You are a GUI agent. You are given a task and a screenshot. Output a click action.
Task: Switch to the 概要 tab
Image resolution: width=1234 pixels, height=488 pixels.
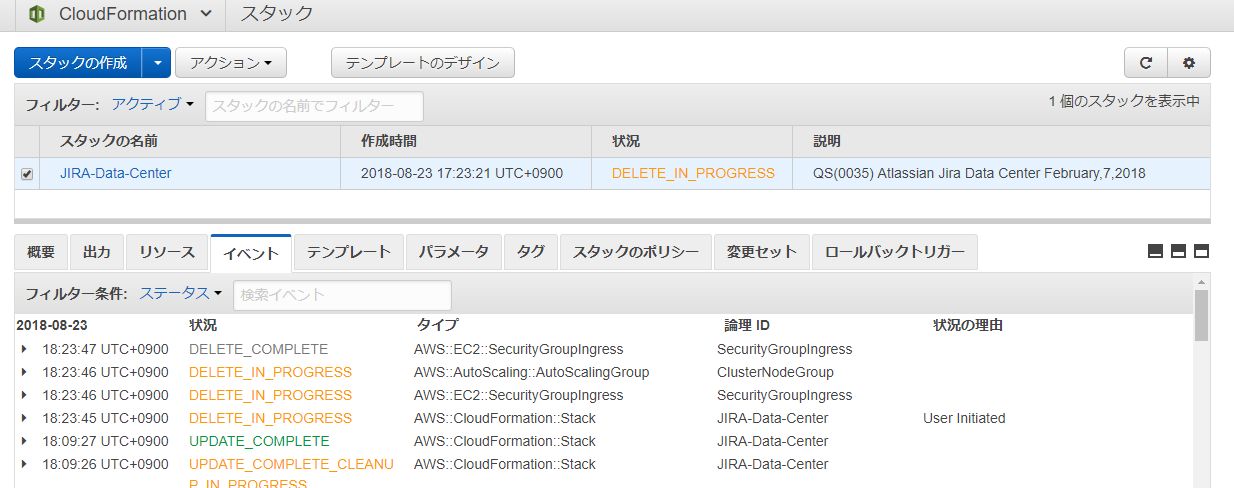41,252
